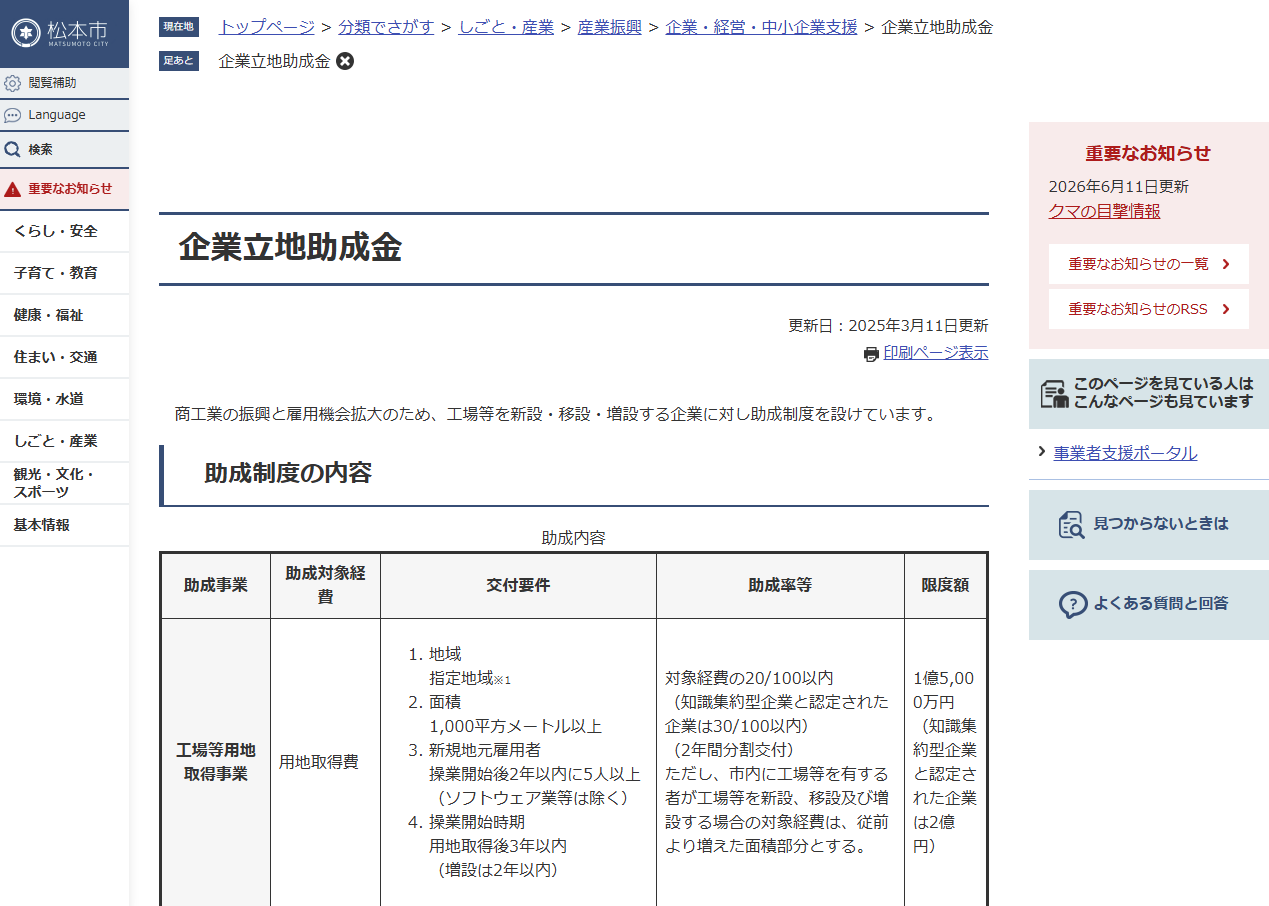Open 事業者支援ポータル link
The image size is (1269, 906).
tap(1125, 453)
